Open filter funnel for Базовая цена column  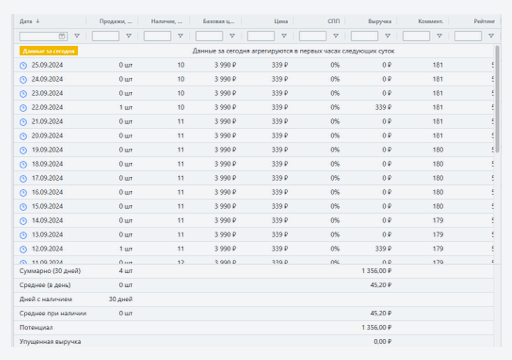tap(232, 36)
